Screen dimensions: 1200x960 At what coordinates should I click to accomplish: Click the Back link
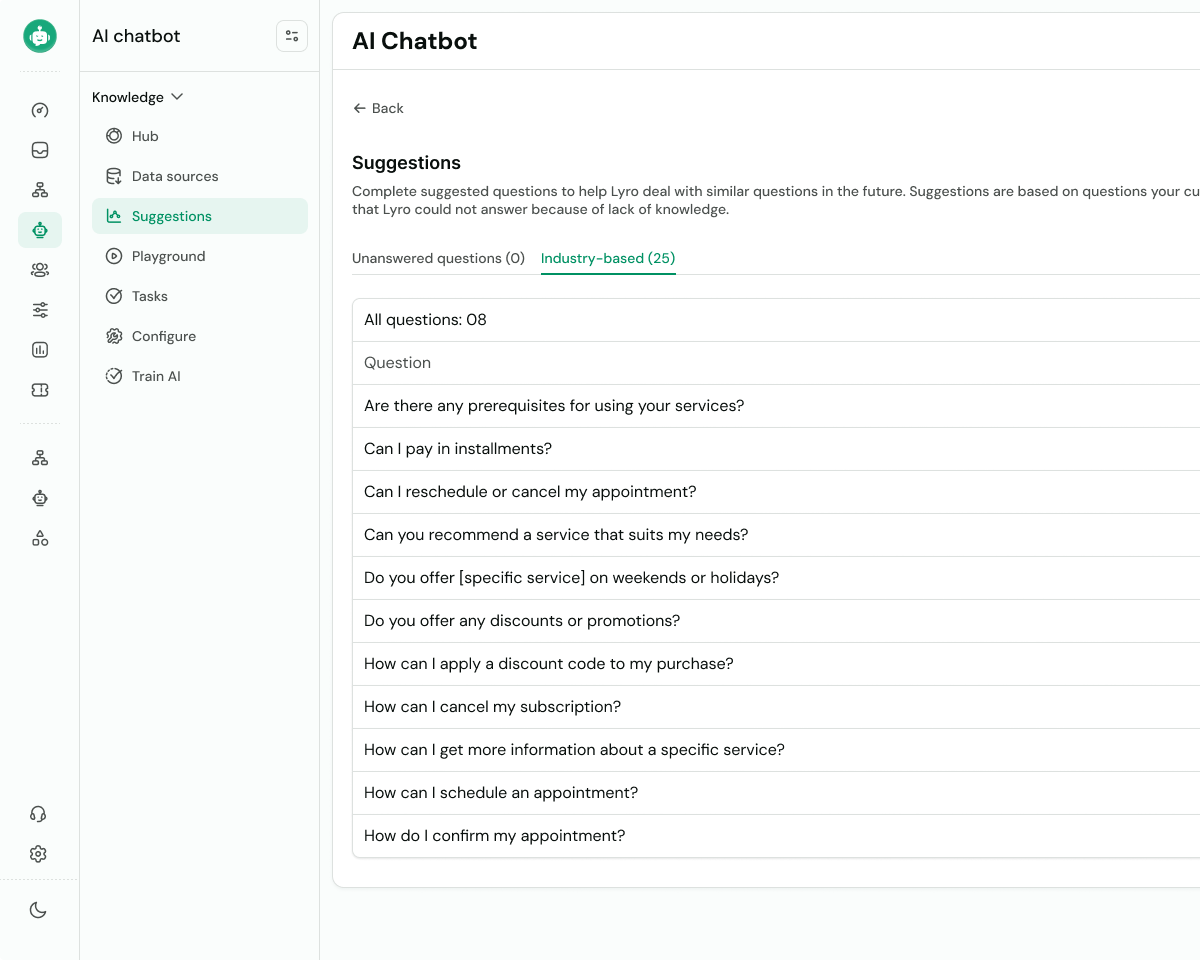click(x=378, y=108)
